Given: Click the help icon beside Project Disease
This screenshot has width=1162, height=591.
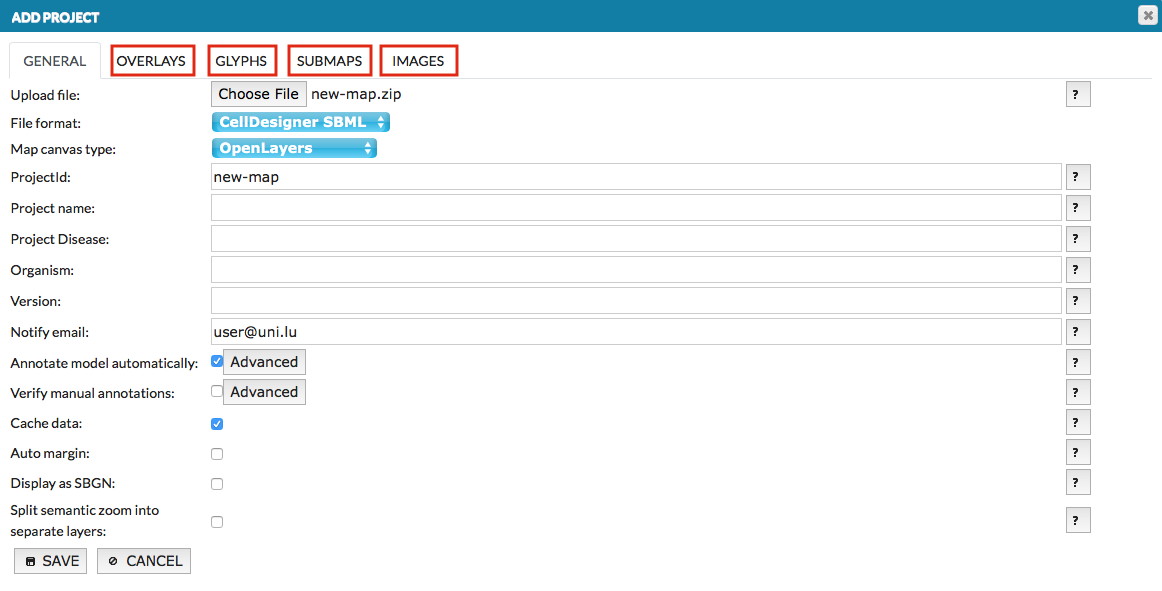Looking at the screenshot, I should 1077,239.
